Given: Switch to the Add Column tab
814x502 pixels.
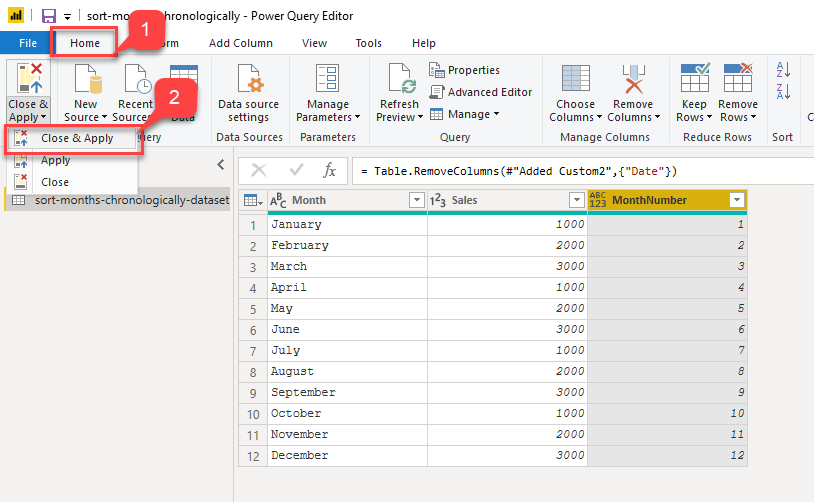Looking at the screenshot, I should [x=240, y=43].
